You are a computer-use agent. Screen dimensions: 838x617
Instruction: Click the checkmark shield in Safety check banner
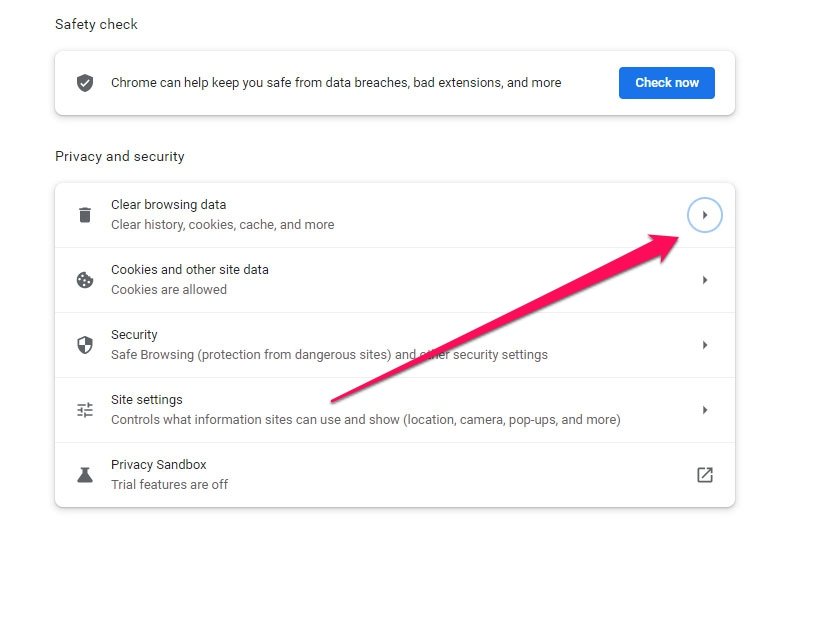pyautogui.click(x=85, y=83)
